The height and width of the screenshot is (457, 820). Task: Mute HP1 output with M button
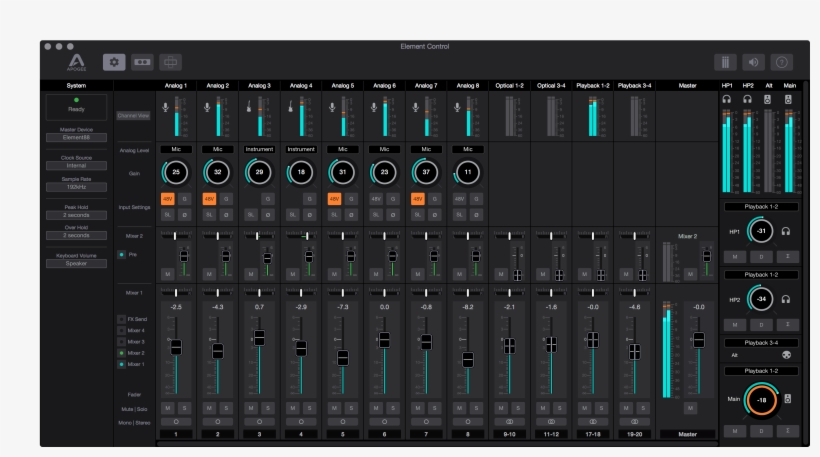coord(735,257)
